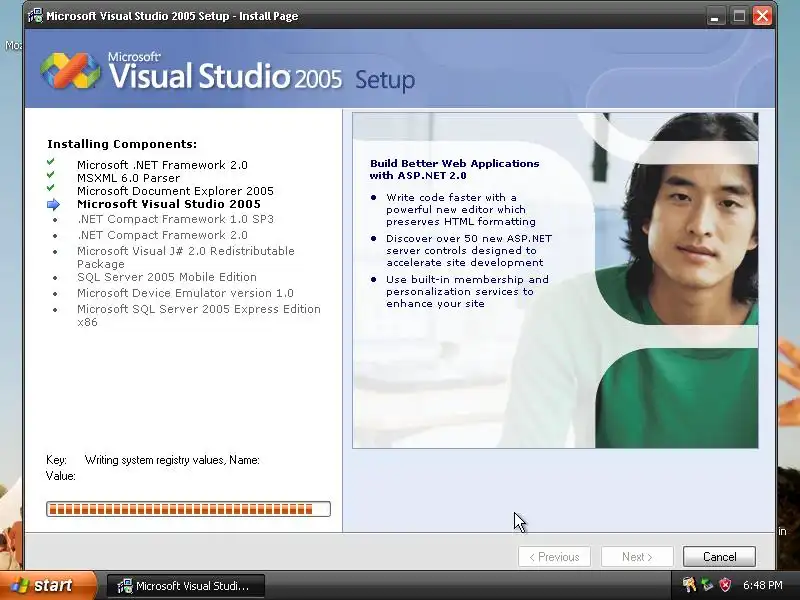Viewport: 800px width, 600px height.
Task: Click the green checkmark beside .NET Framework 2.0
Action: (51, 162)
